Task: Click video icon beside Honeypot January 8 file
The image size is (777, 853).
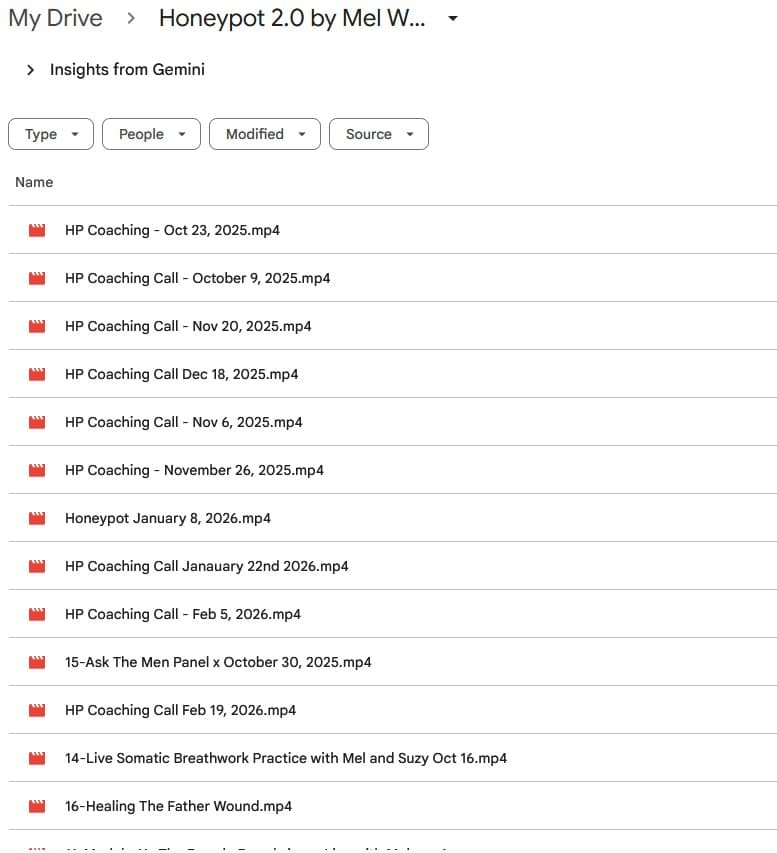Action: point(37,518)
